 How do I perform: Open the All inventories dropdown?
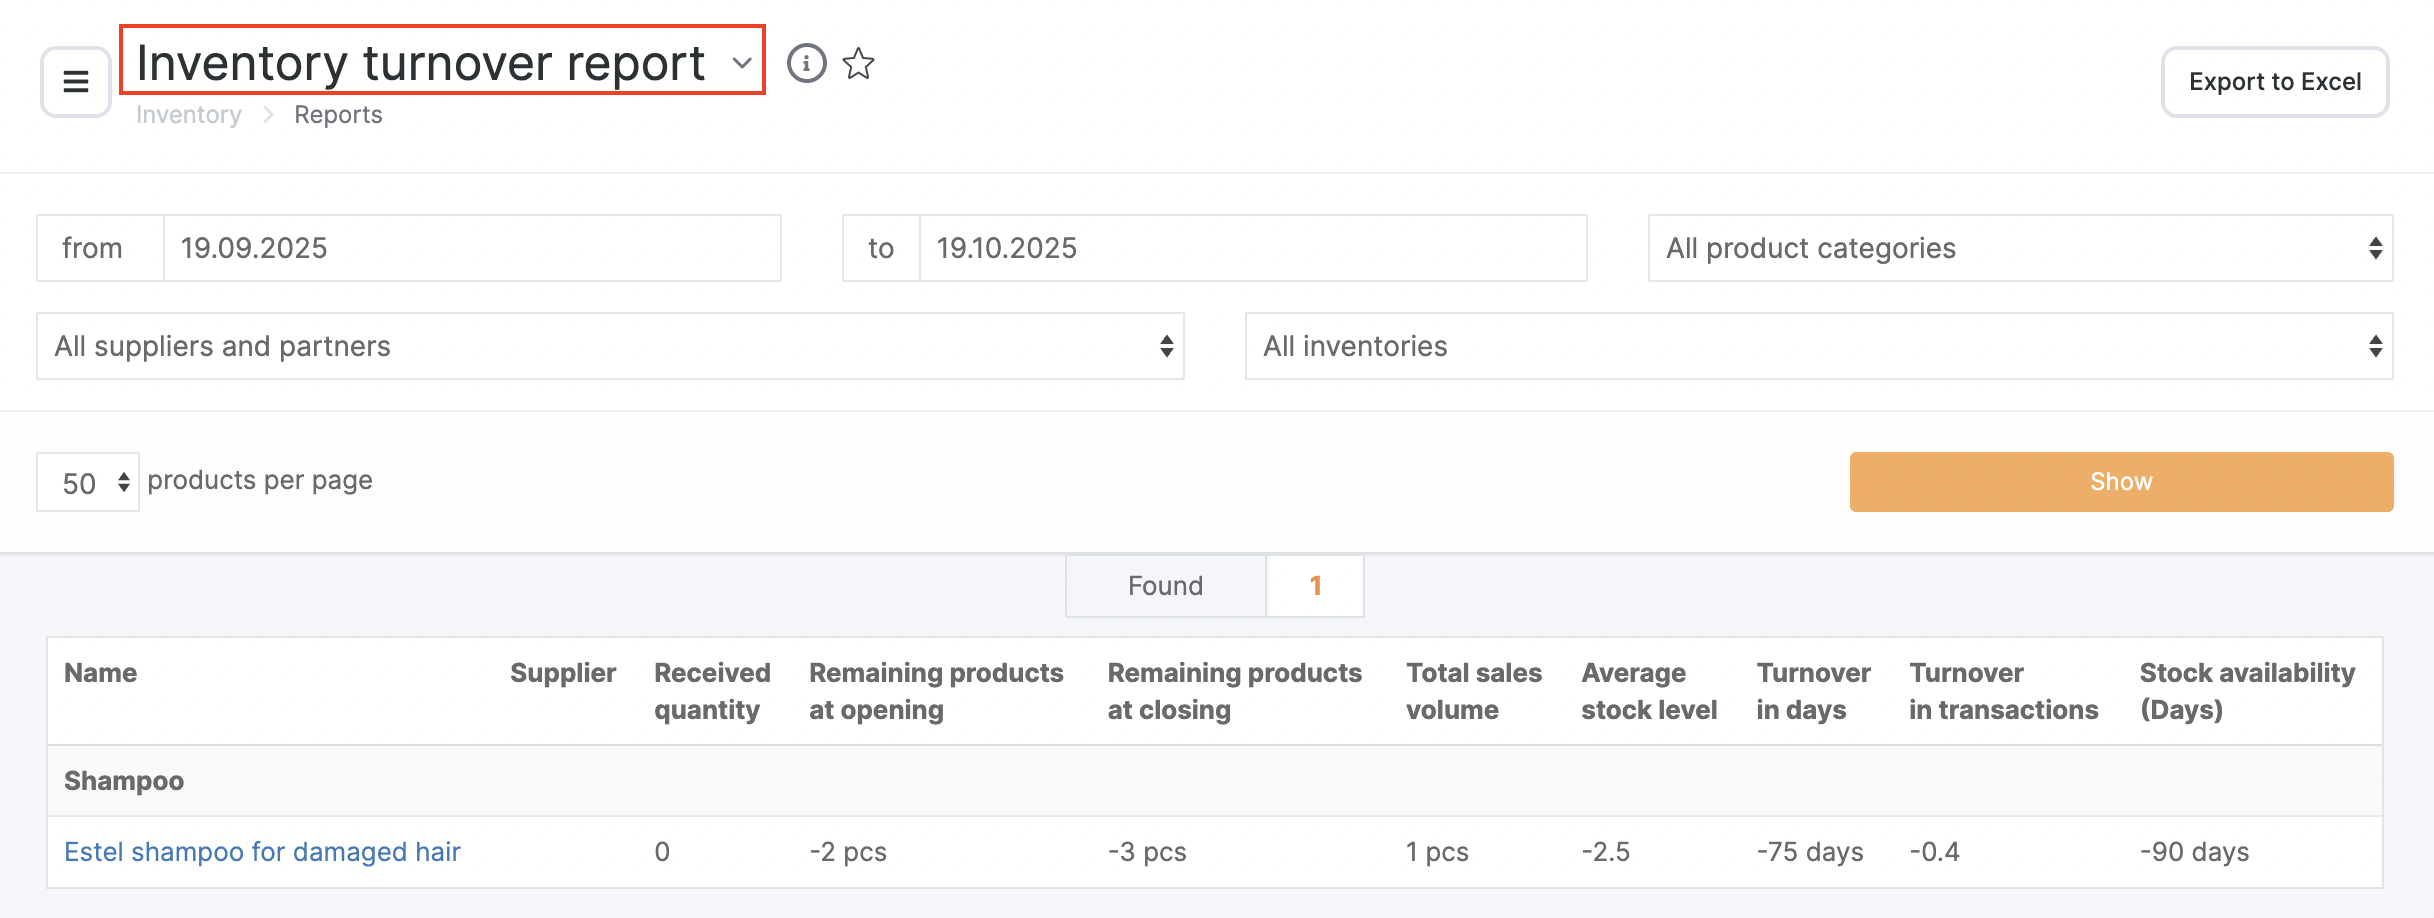click(x=1817, y=346)
